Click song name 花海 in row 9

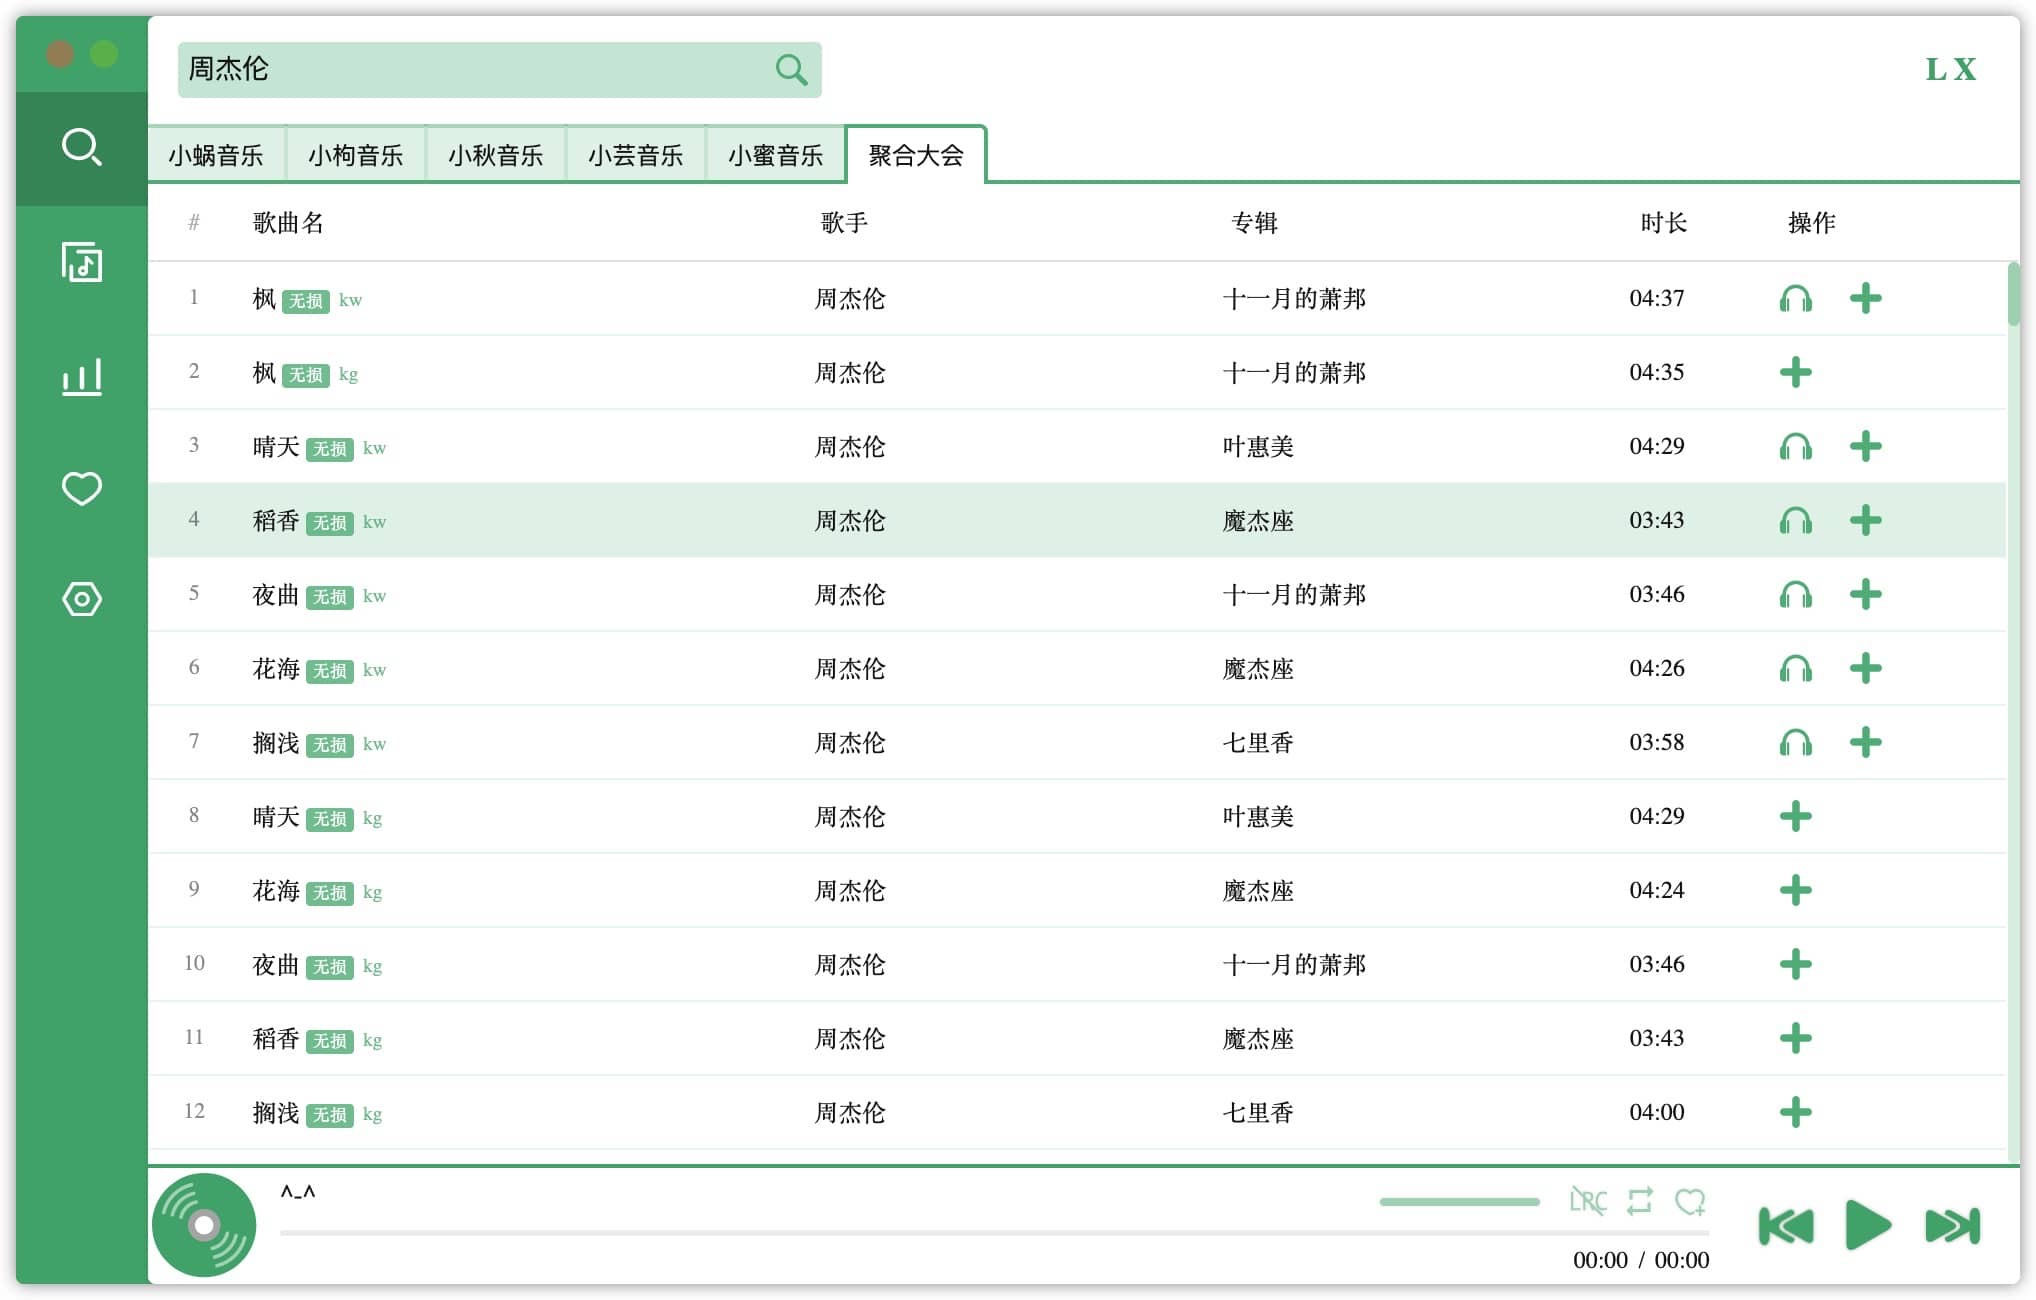tap(276, 890)
